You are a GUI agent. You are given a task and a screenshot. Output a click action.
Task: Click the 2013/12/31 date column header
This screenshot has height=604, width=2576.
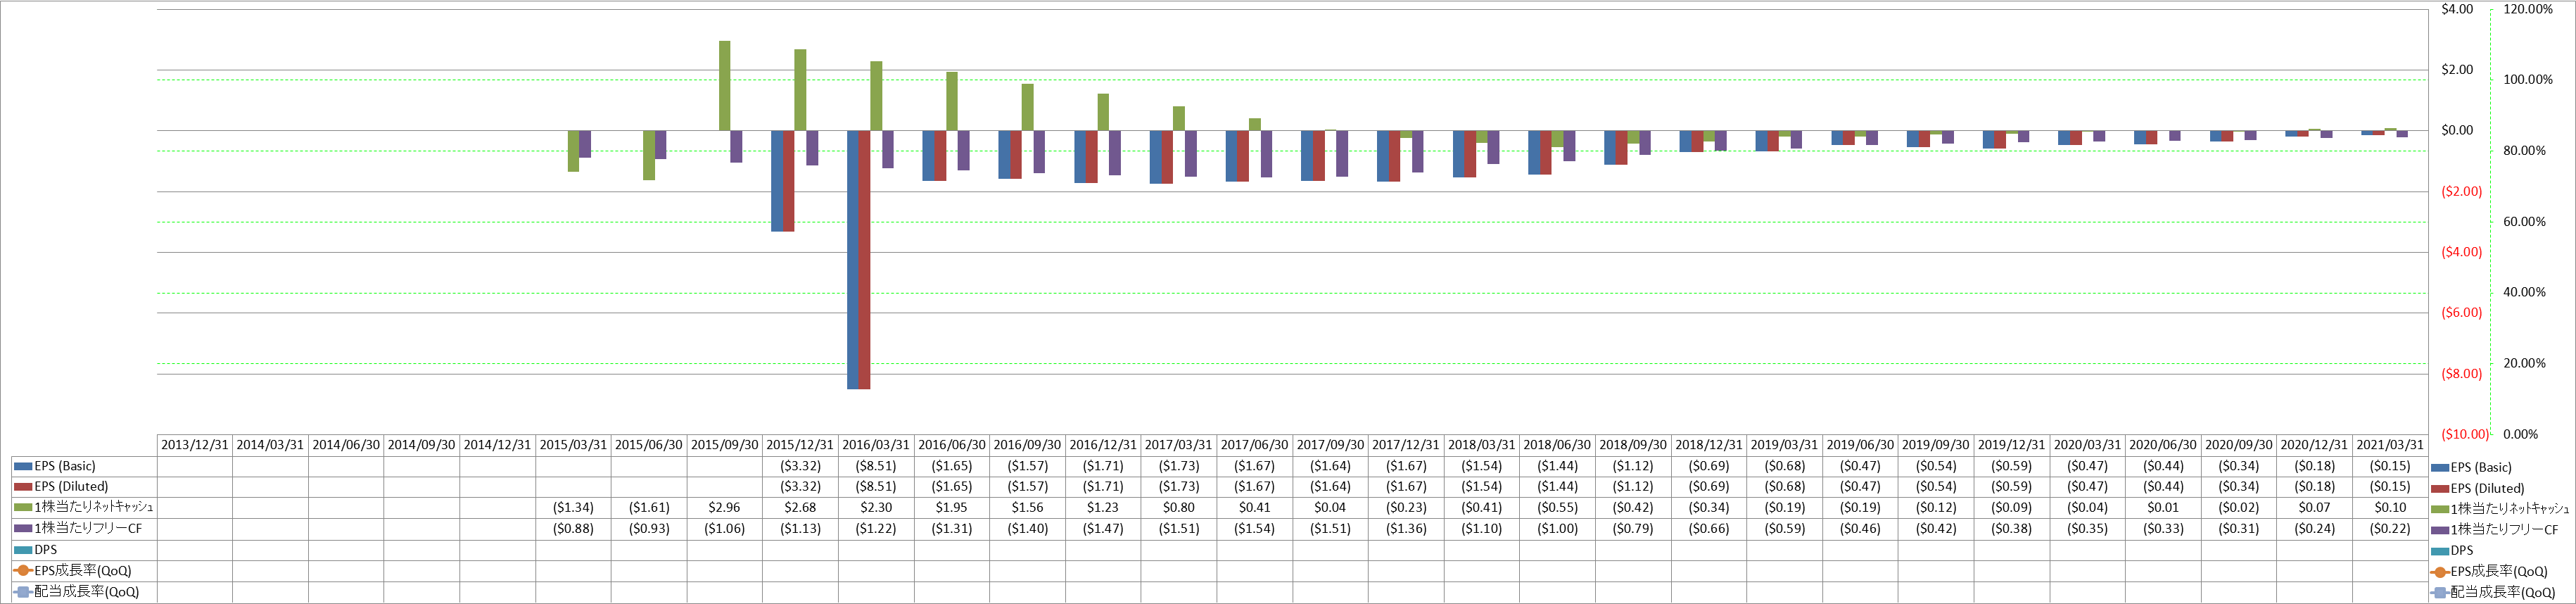tap(195, 445)
